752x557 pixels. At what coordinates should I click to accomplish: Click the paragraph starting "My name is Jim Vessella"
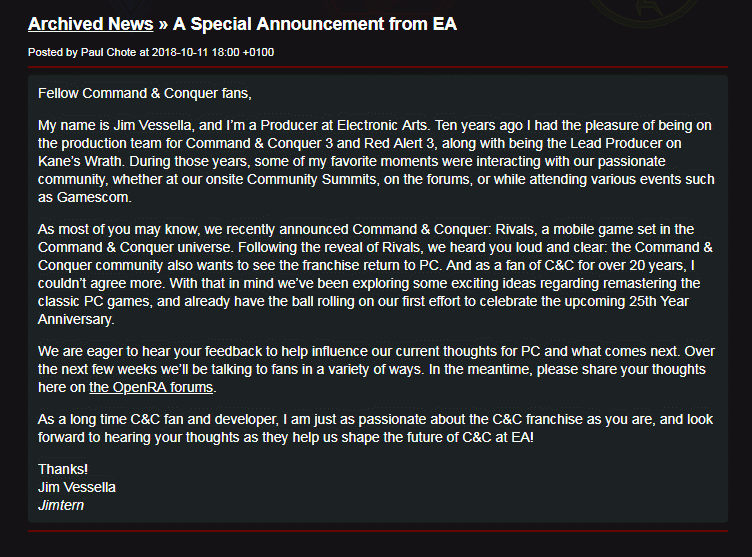[x=375, y=163]
